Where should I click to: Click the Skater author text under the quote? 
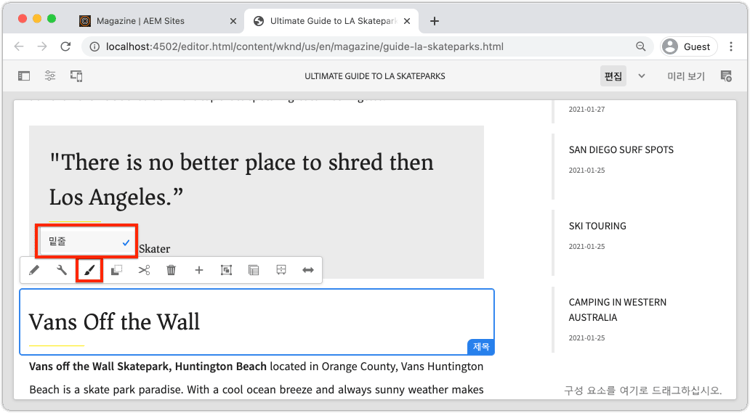[x=154, y=249]
